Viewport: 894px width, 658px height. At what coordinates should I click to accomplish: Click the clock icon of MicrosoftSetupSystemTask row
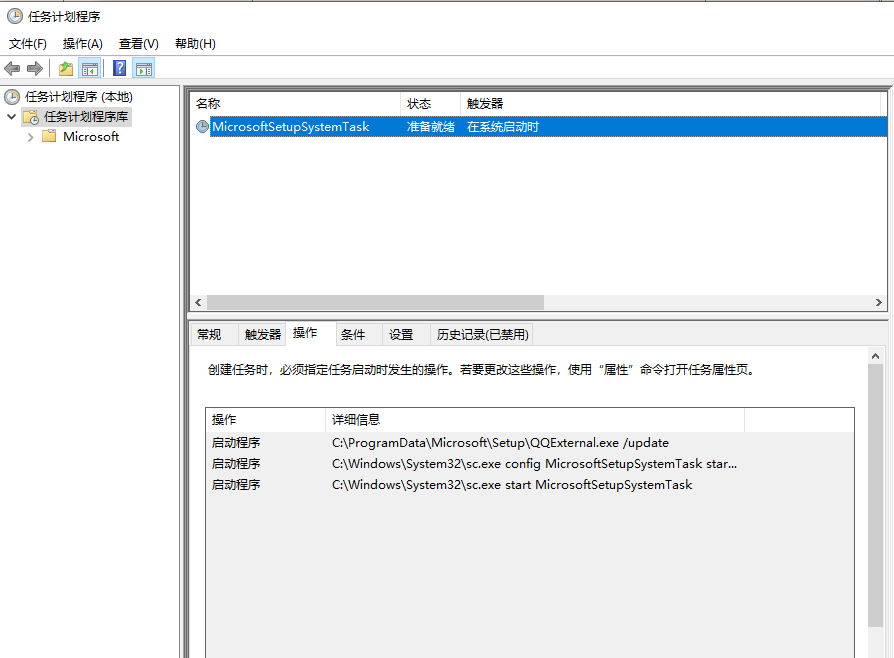click(x=202, y=127)
